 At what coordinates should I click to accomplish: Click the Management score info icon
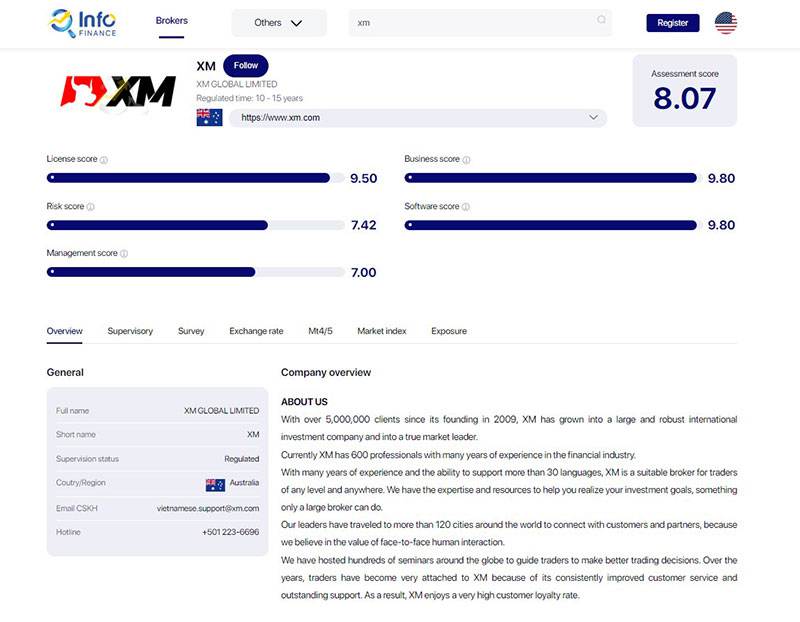click(x=124, y=254)
